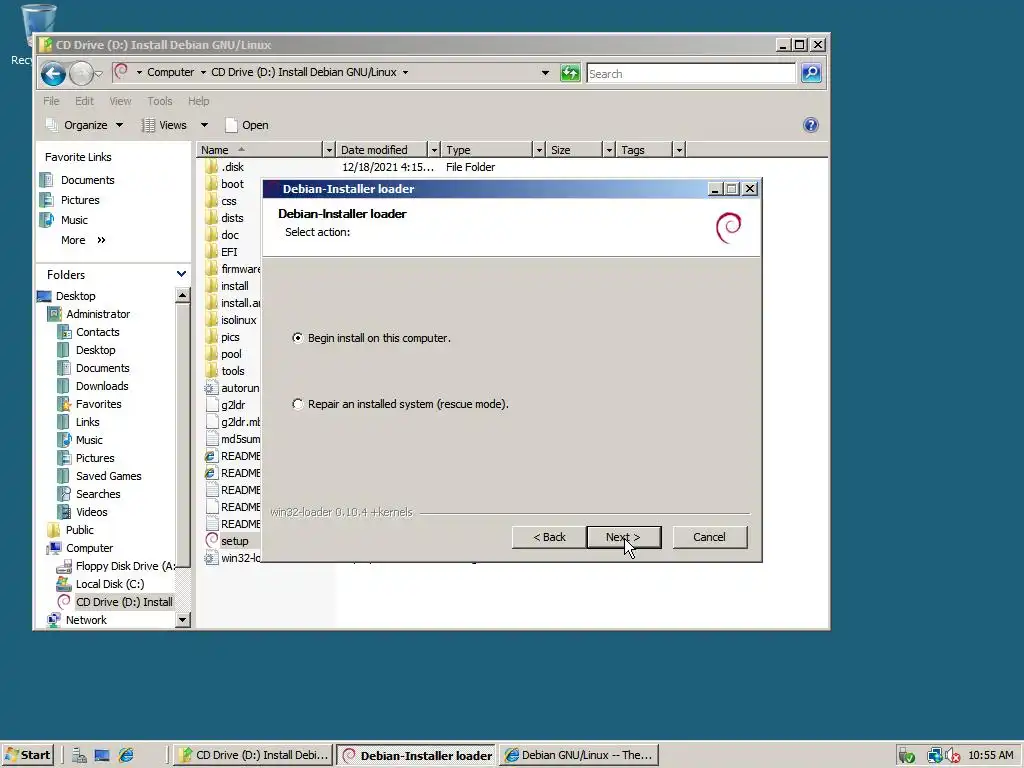Viewport: 1024px width, 768px height.
Task: Open Pictures in Favorite Links
Action: (70, 200)
